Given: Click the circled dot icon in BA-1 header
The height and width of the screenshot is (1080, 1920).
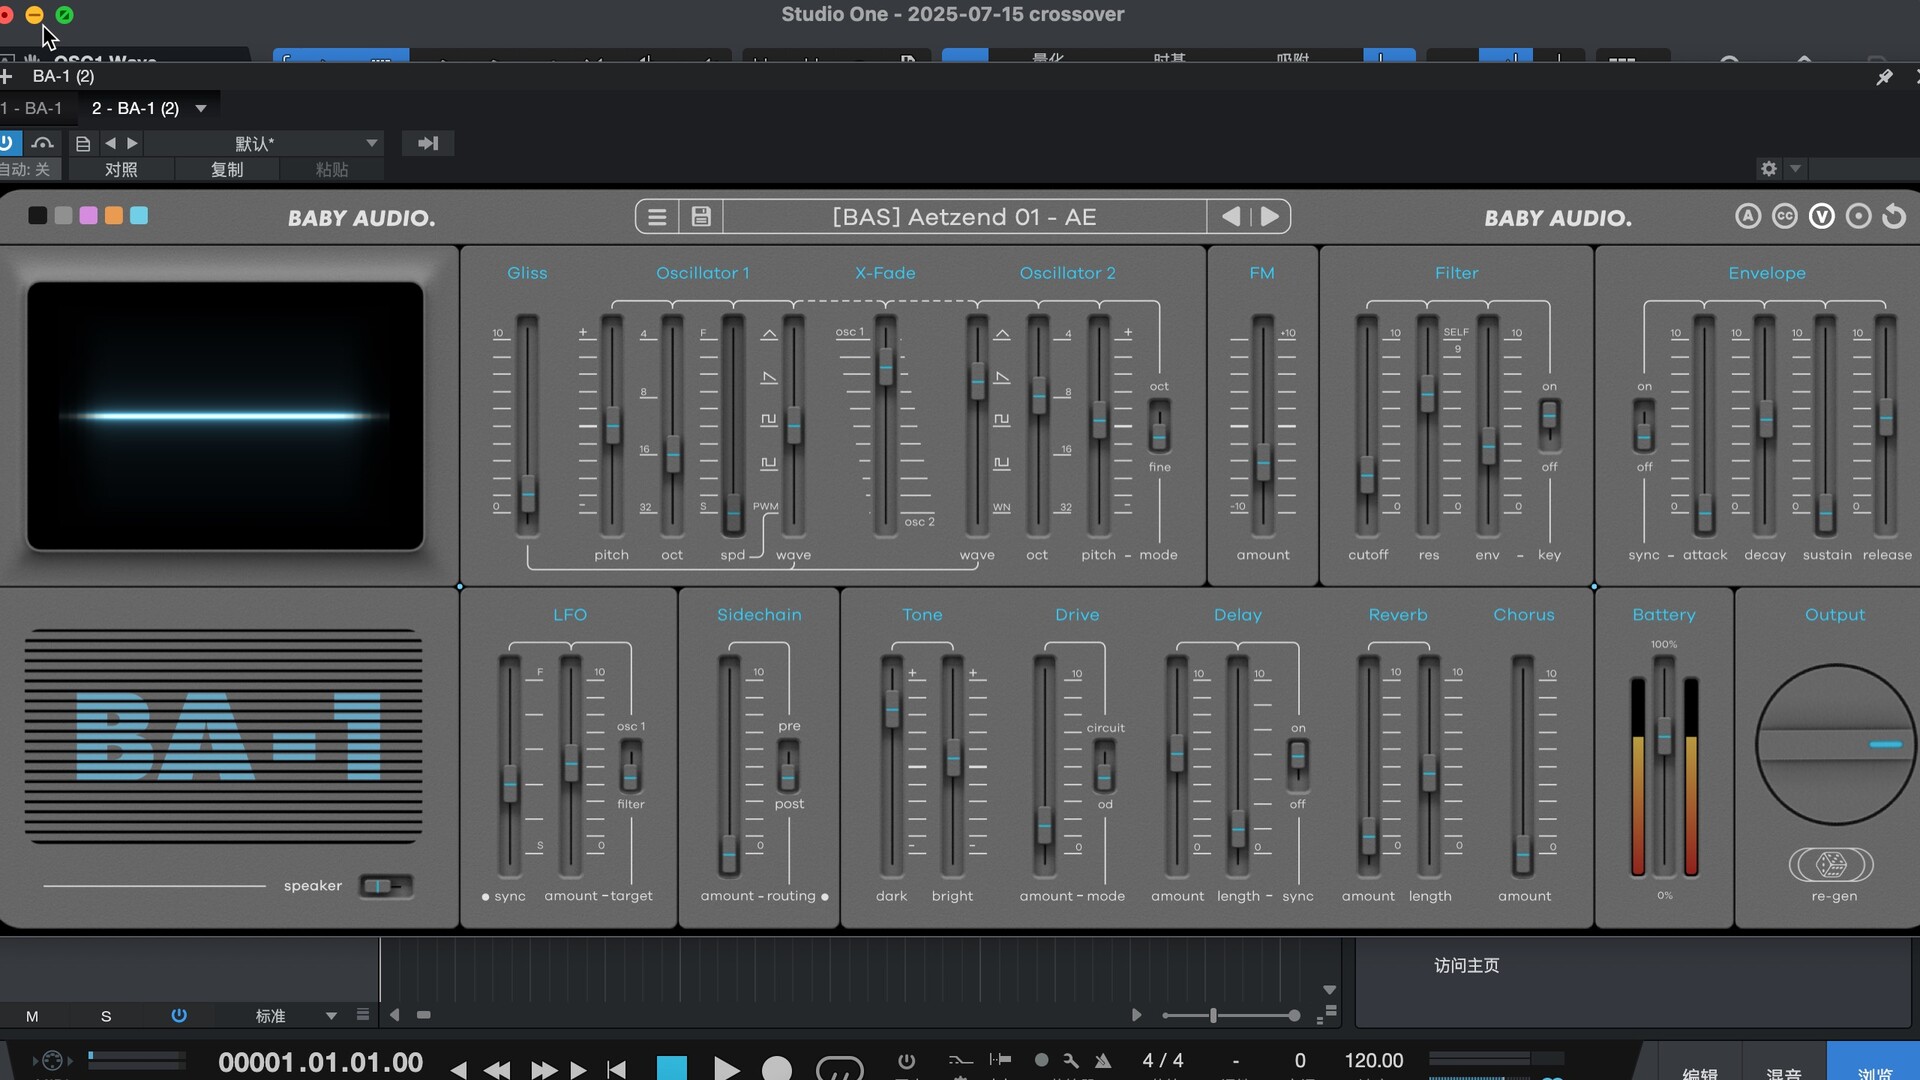Looking at the screenshot, I should 1858,217.
